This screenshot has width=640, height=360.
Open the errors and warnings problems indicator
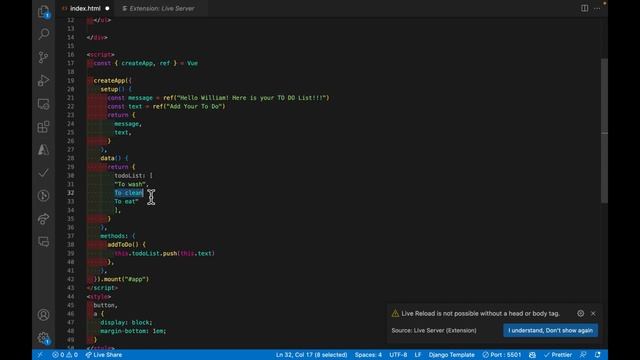[x=65, y=355]
